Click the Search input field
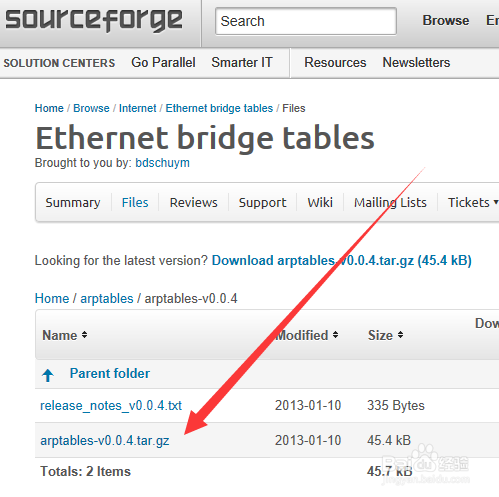Viewport: 499px width, 497px height. (x=306, y=21)
